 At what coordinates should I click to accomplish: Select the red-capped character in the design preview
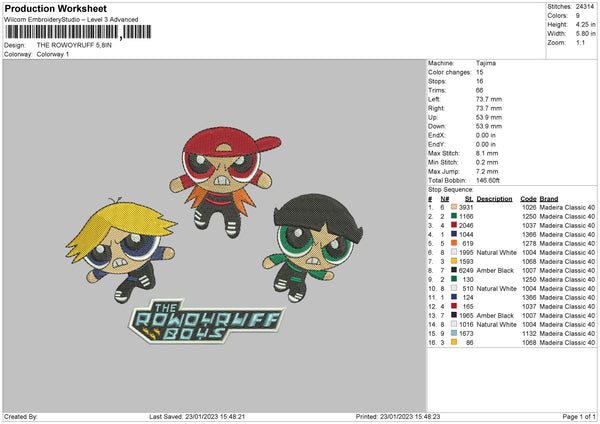225,182
